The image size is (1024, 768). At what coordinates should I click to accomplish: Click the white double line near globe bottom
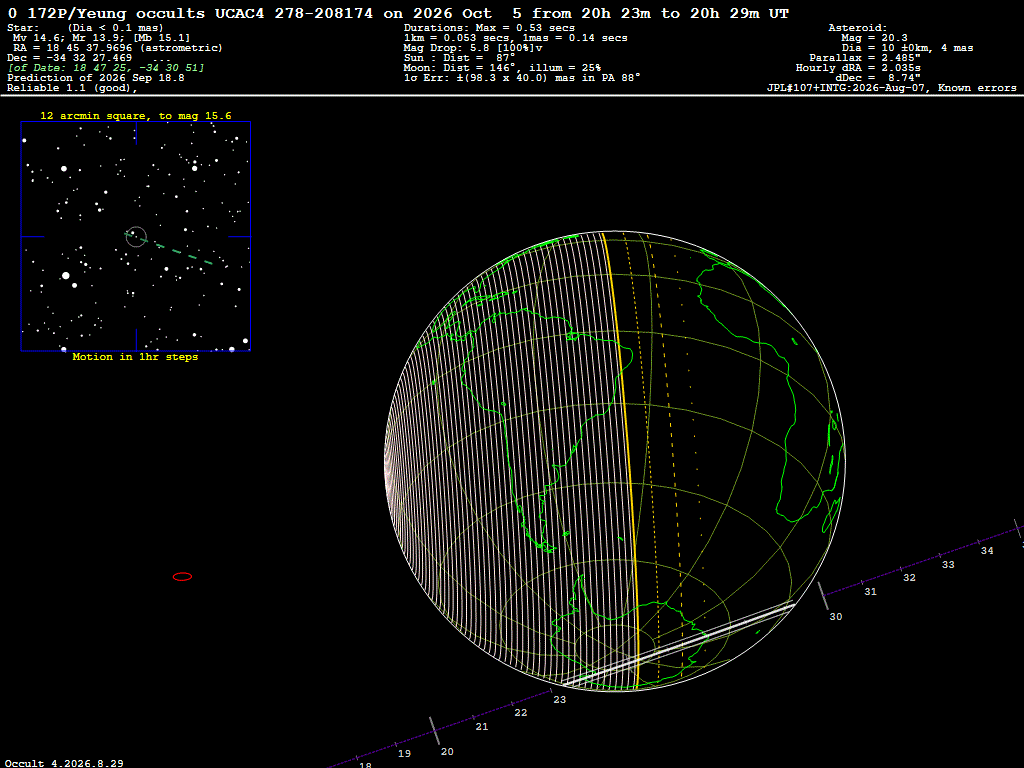pyautogui.click(x=679, y=643)
